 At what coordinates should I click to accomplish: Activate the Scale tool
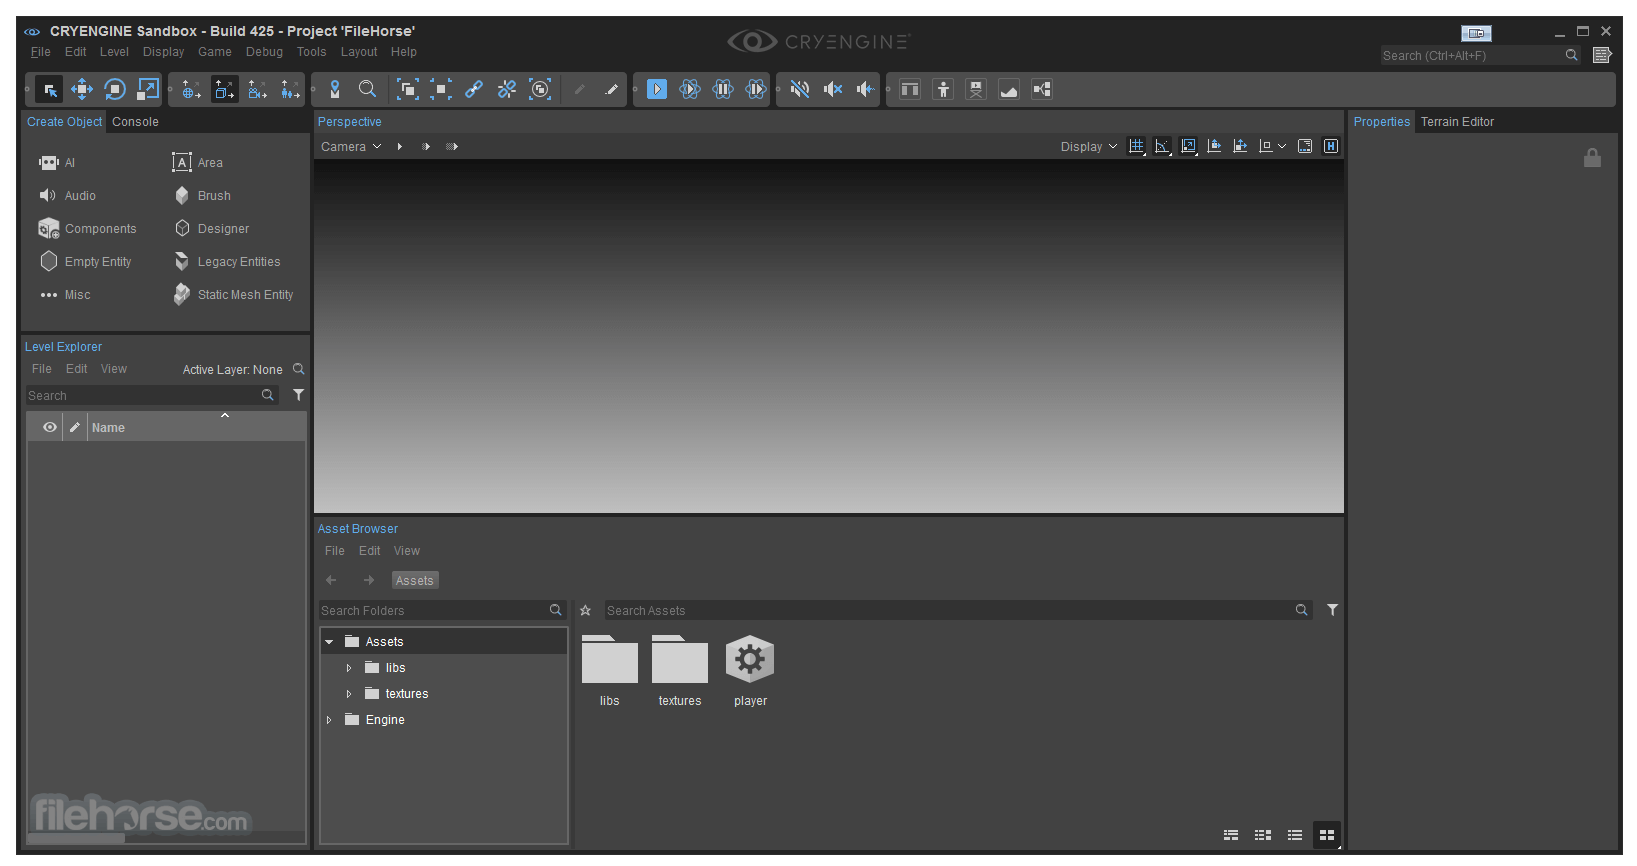tap(148, 90)
